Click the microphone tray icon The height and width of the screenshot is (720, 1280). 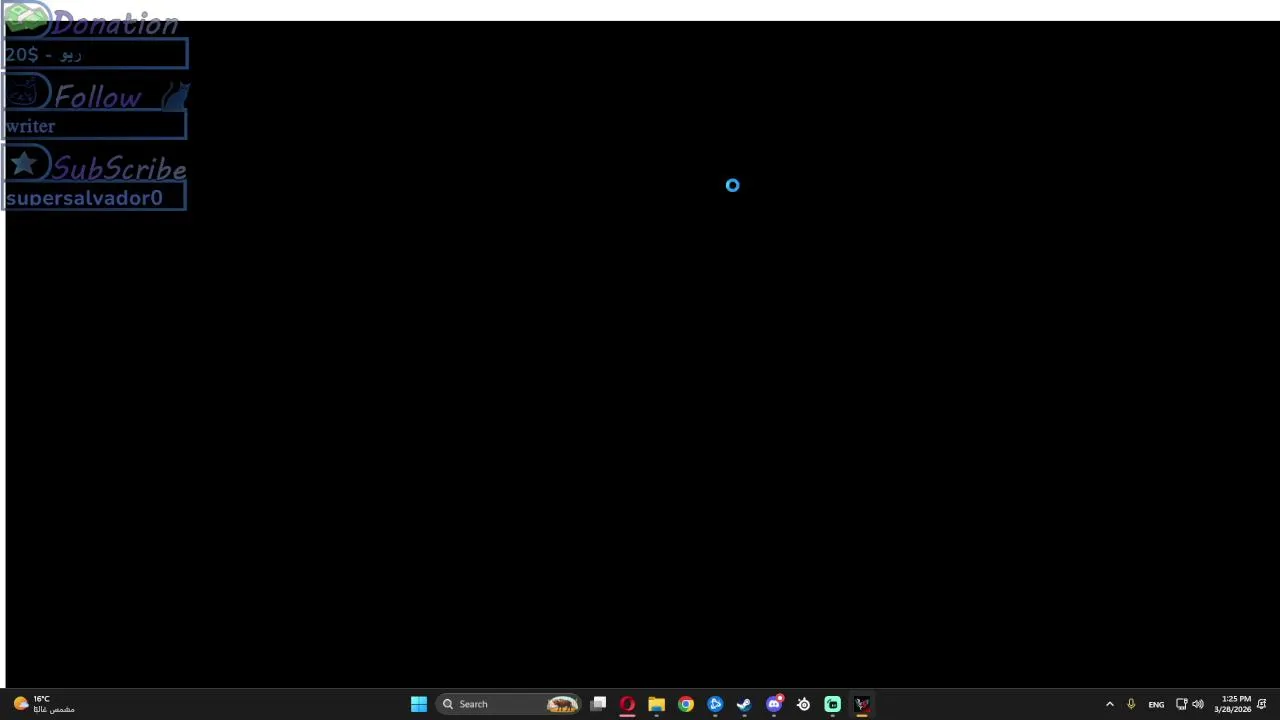[x=1131, y=704]
